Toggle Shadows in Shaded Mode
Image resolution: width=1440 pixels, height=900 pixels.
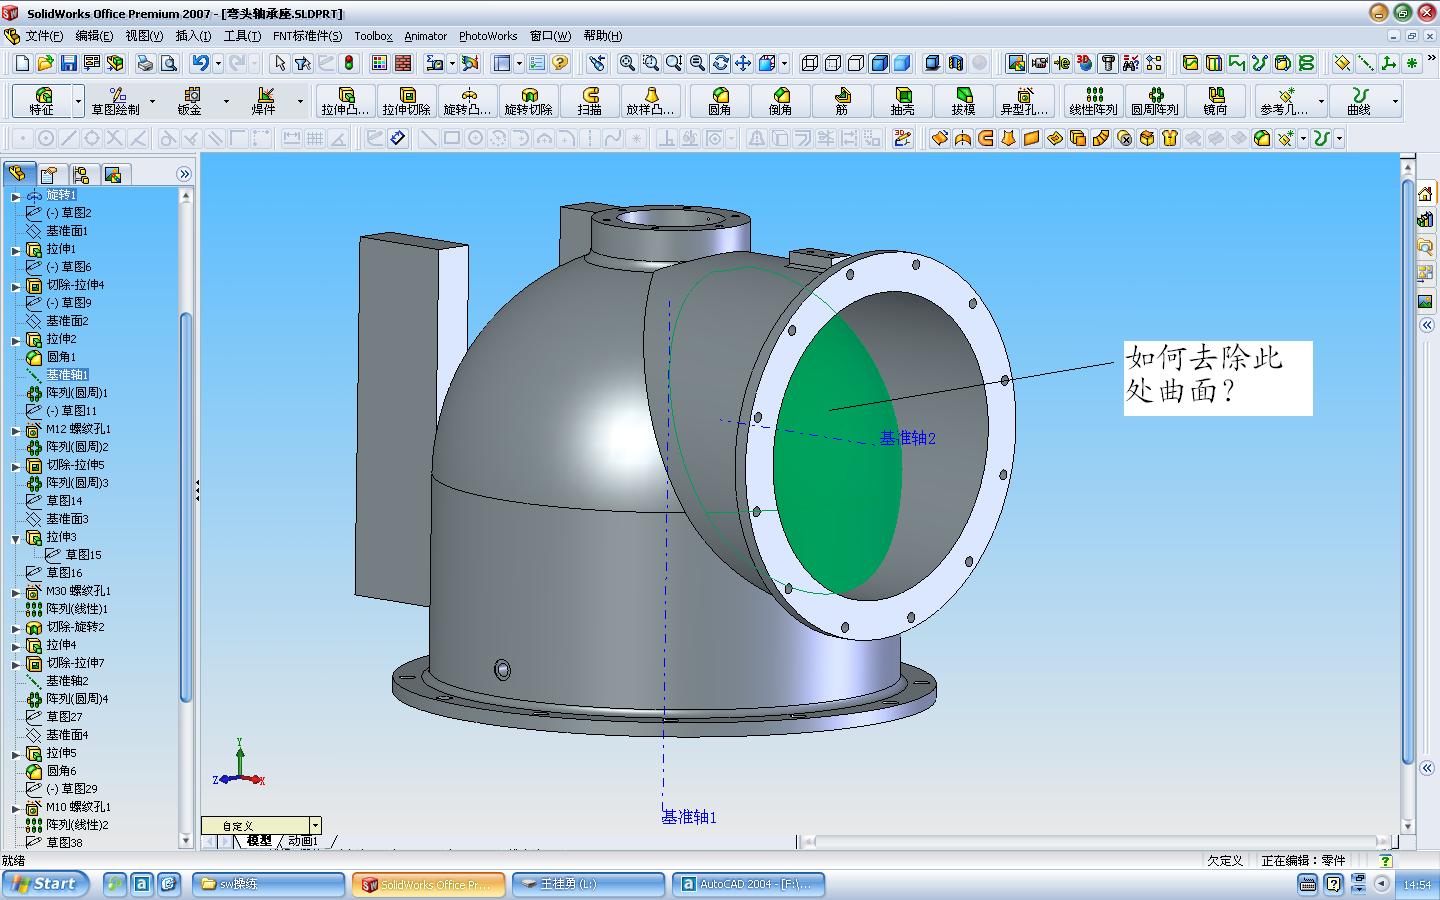point(933,63)
